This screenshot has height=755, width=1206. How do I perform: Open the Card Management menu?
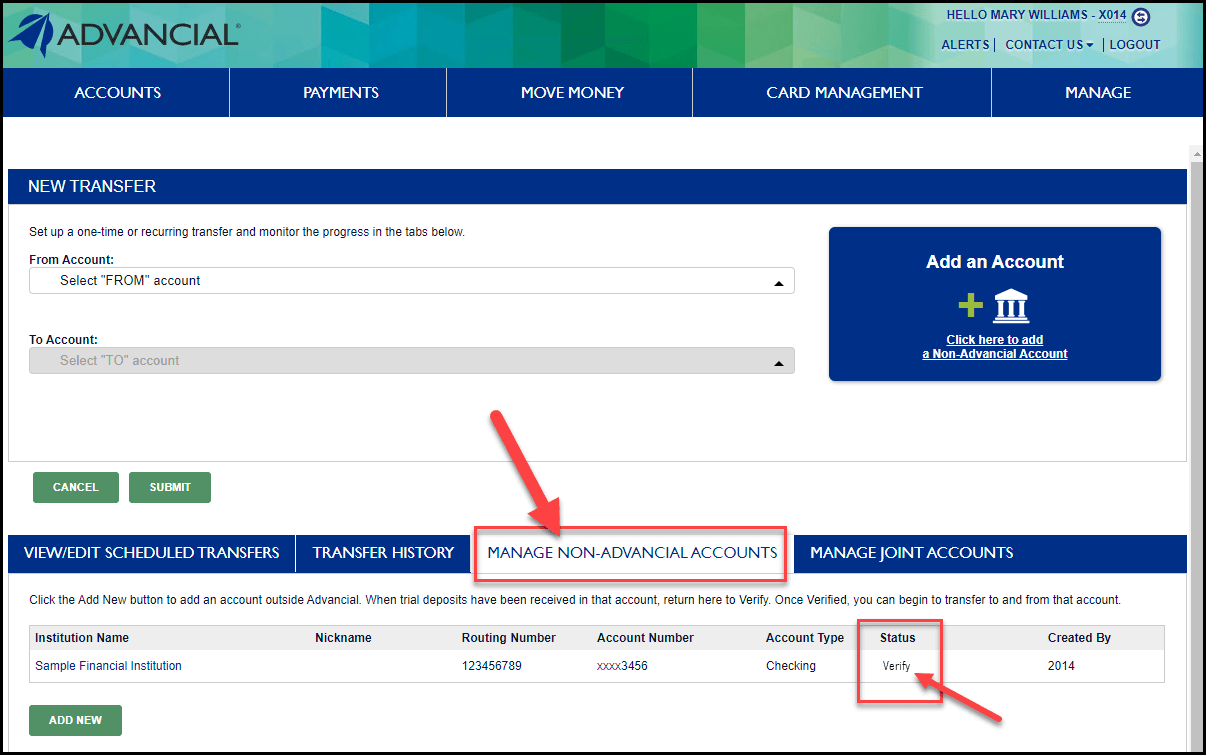(x=844, y=93)
